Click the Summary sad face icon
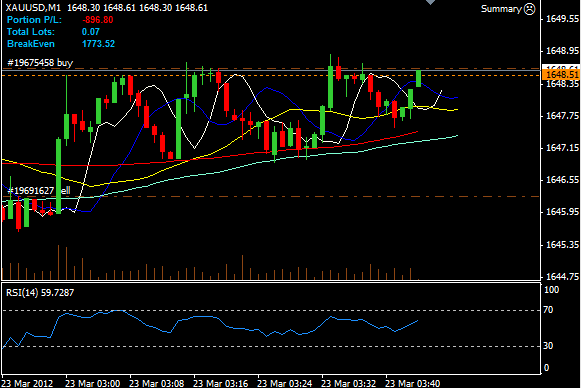Viewport: 581px width, 388px height. click(x=529, y=9)
